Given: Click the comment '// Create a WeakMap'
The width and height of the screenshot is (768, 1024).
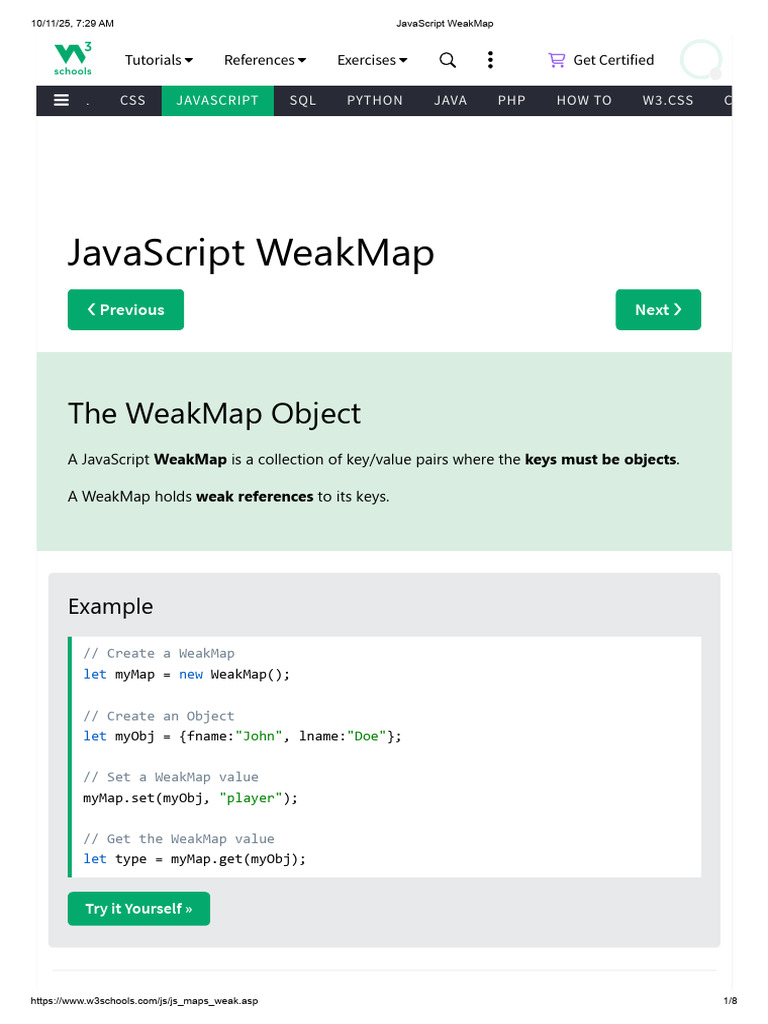Looking at the screenshot, I should tap(159, 654).
